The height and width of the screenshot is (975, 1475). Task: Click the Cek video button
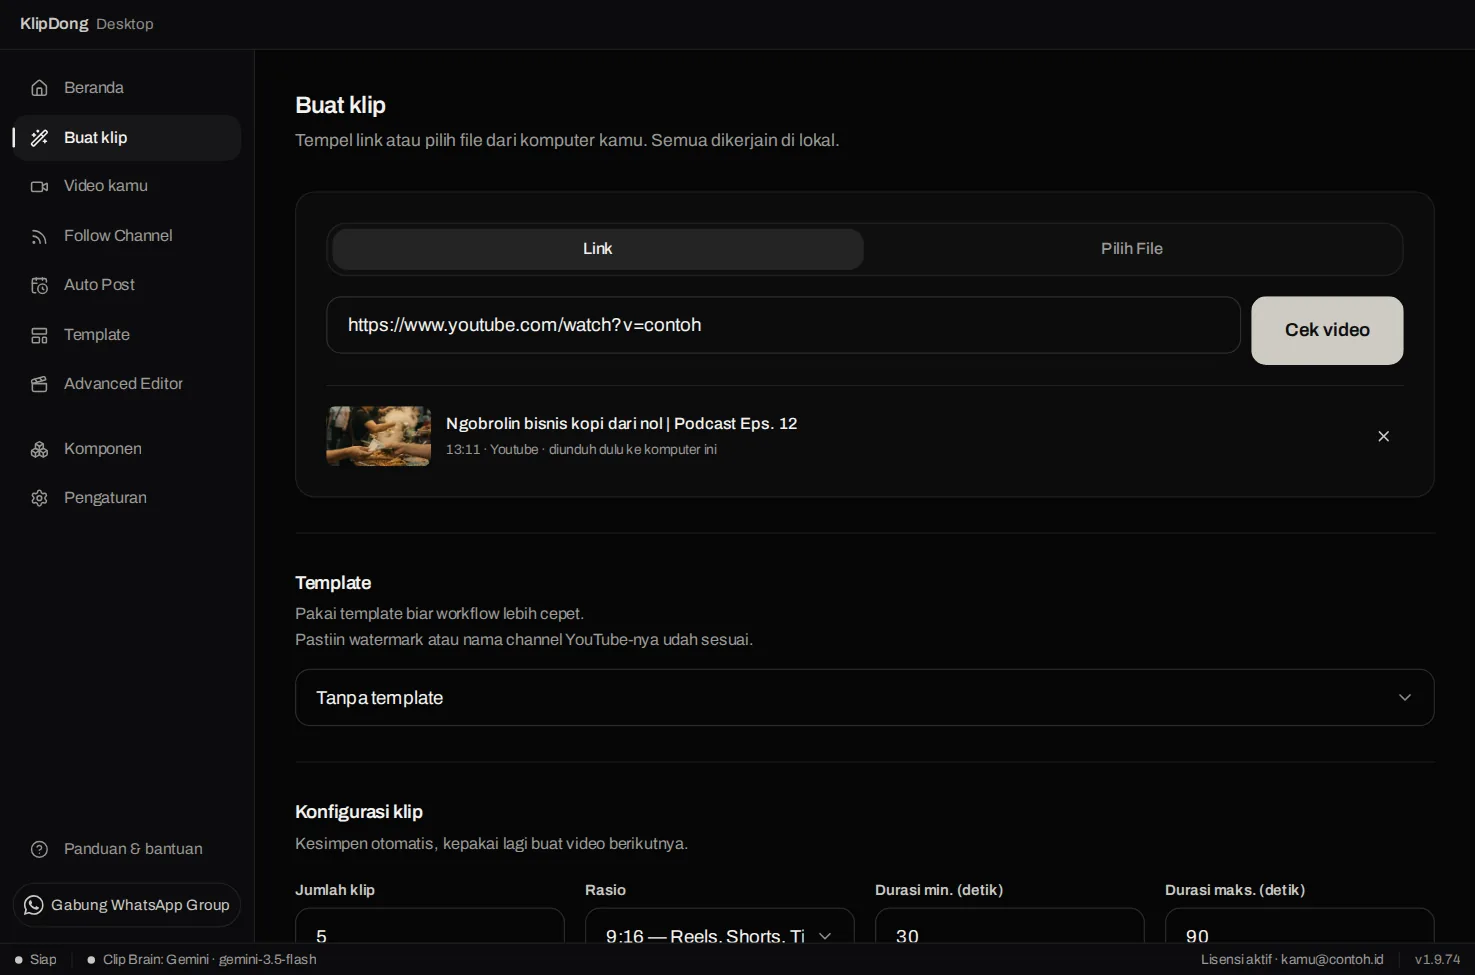[x=1327, y=330]
